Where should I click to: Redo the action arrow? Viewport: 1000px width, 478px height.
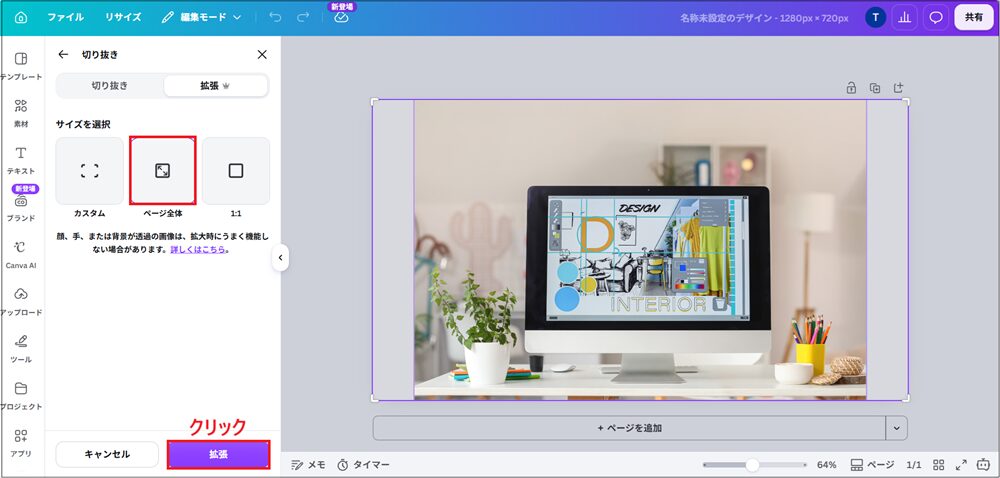pyautogui.click(x=303, y=17)
